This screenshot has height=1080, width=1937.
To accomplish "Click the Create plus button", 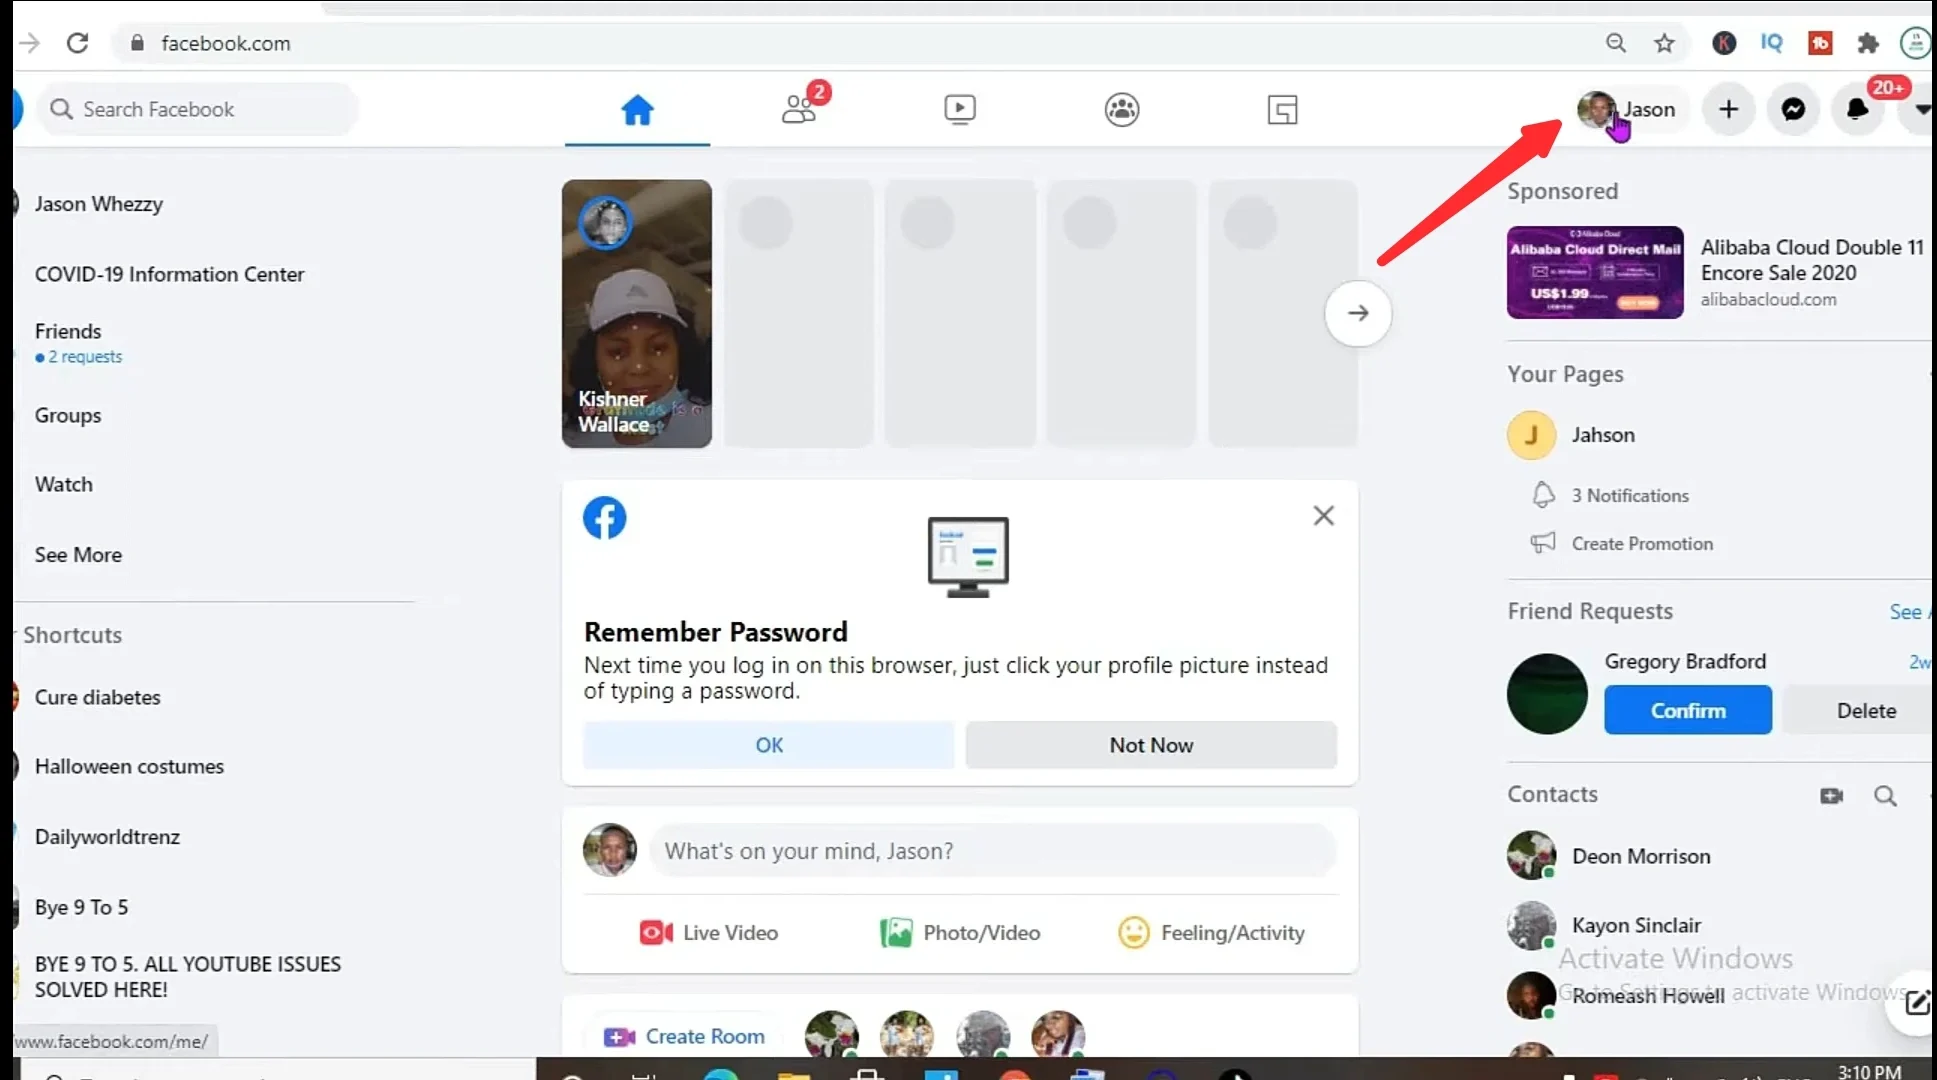I will coord(1728,109).
